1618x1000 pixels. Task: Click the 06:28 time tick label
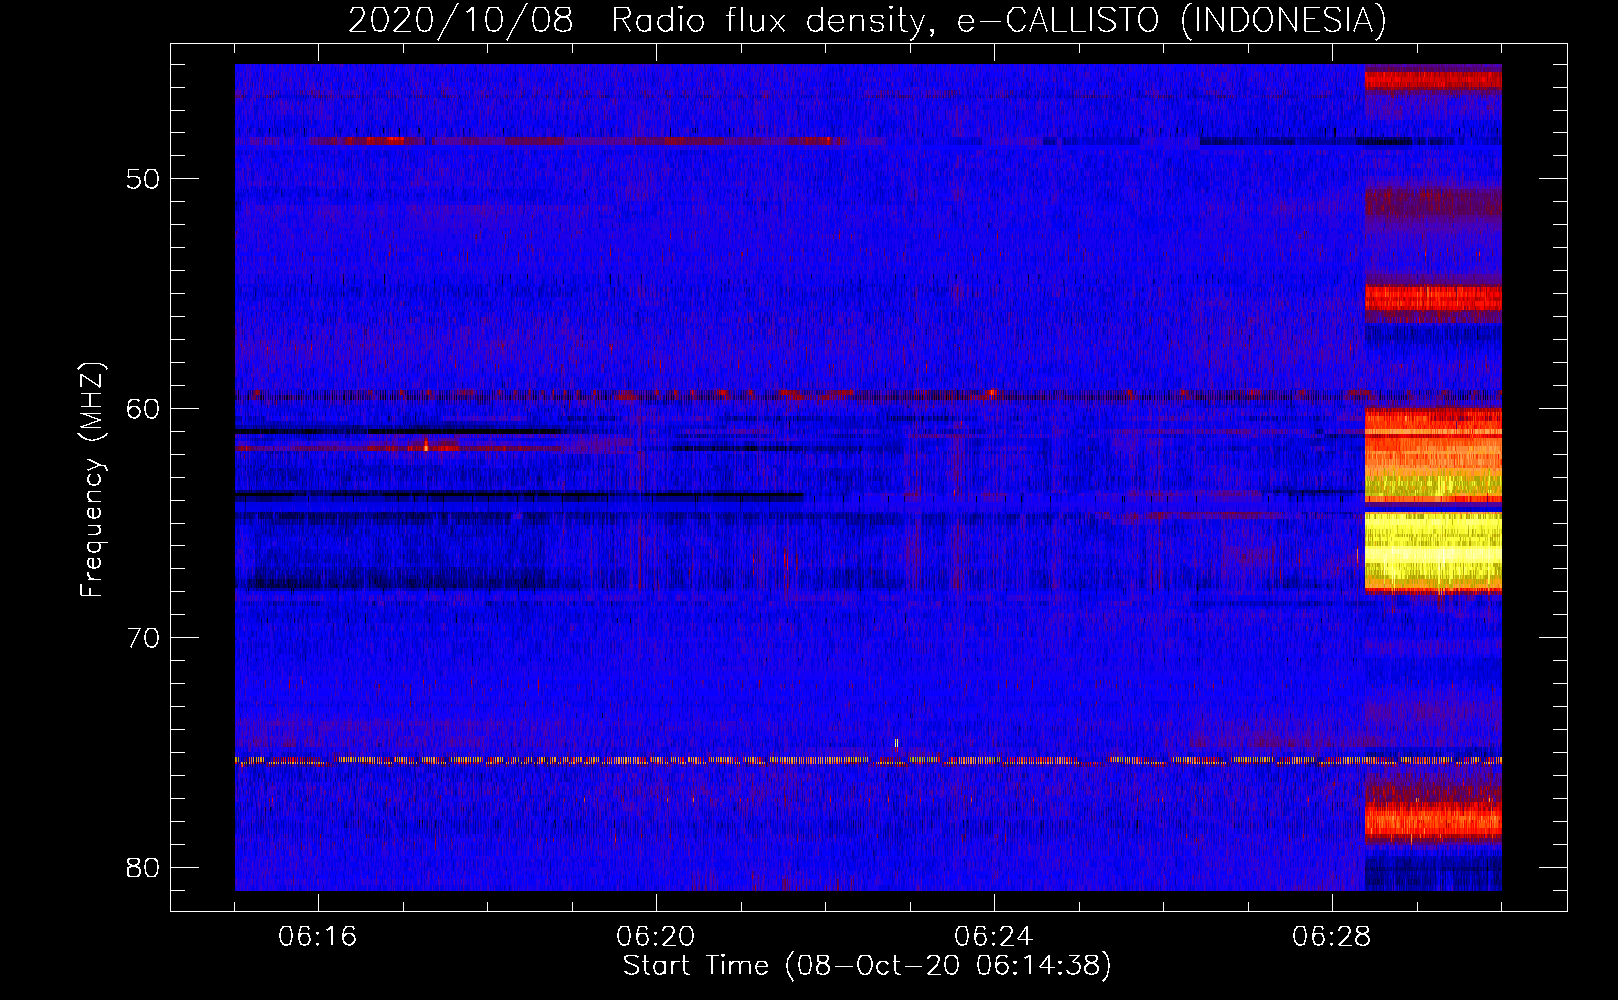coord(1332,937)
